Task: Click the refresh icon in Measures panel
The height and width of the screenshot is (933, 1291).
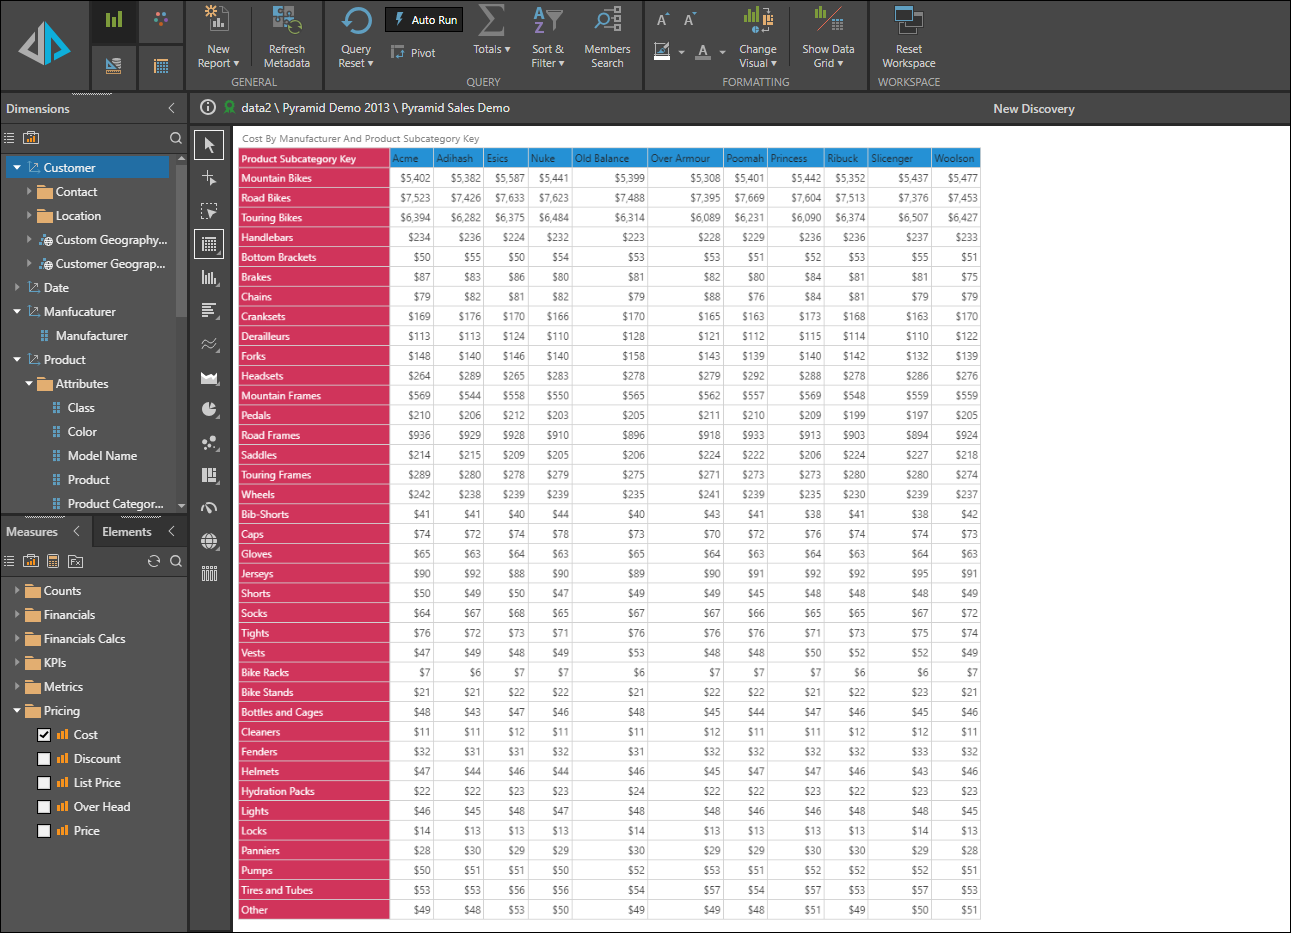Action: tap(154, 561)
